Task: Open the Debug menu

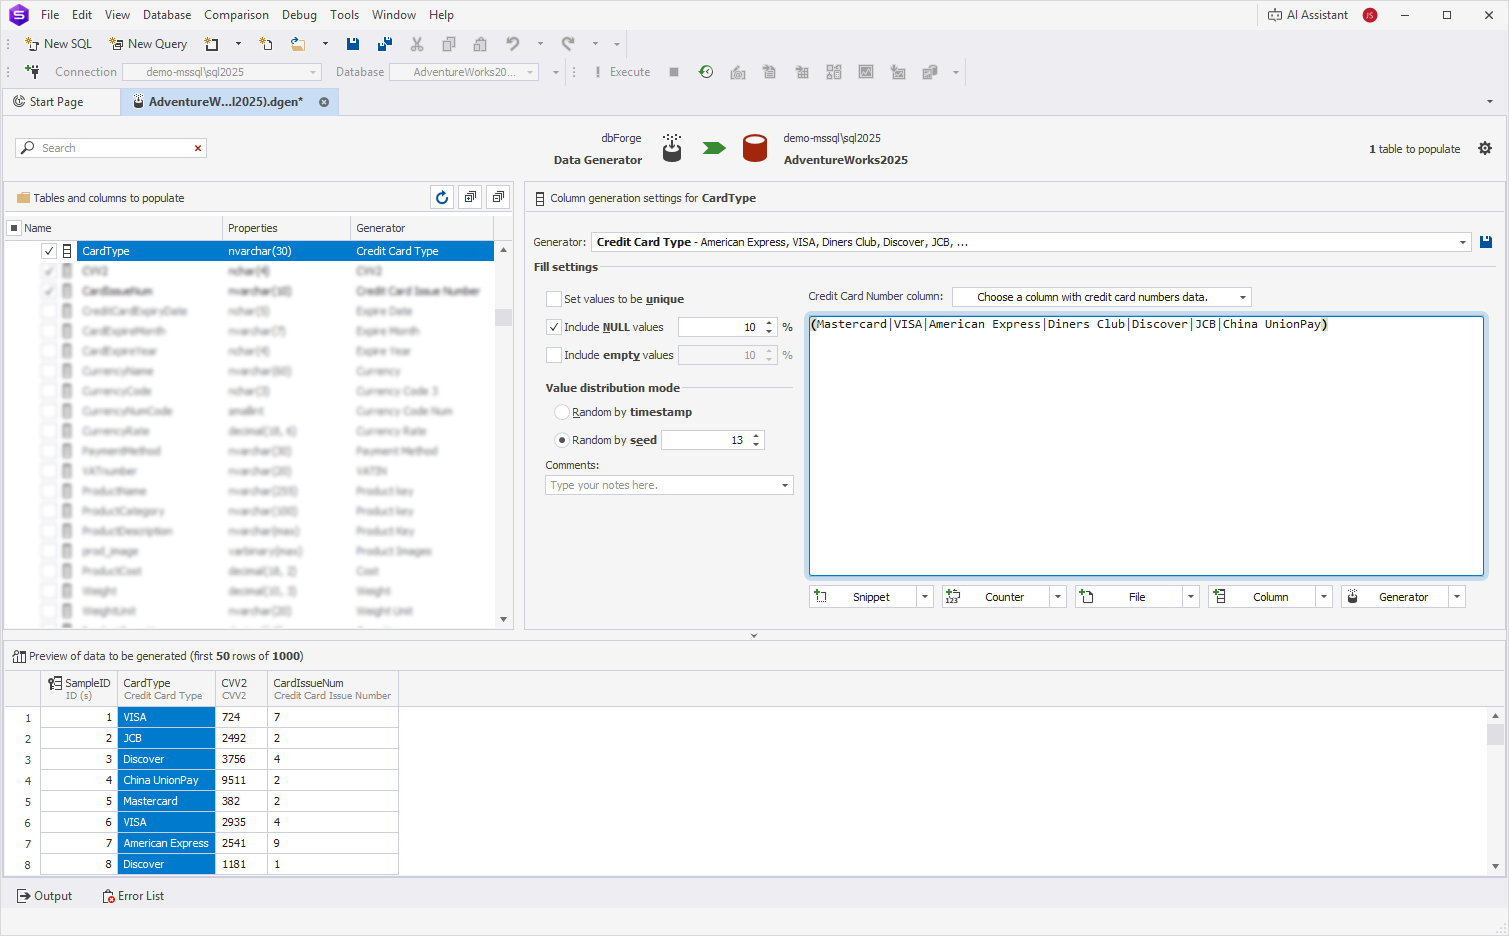Action: point(299,15)
